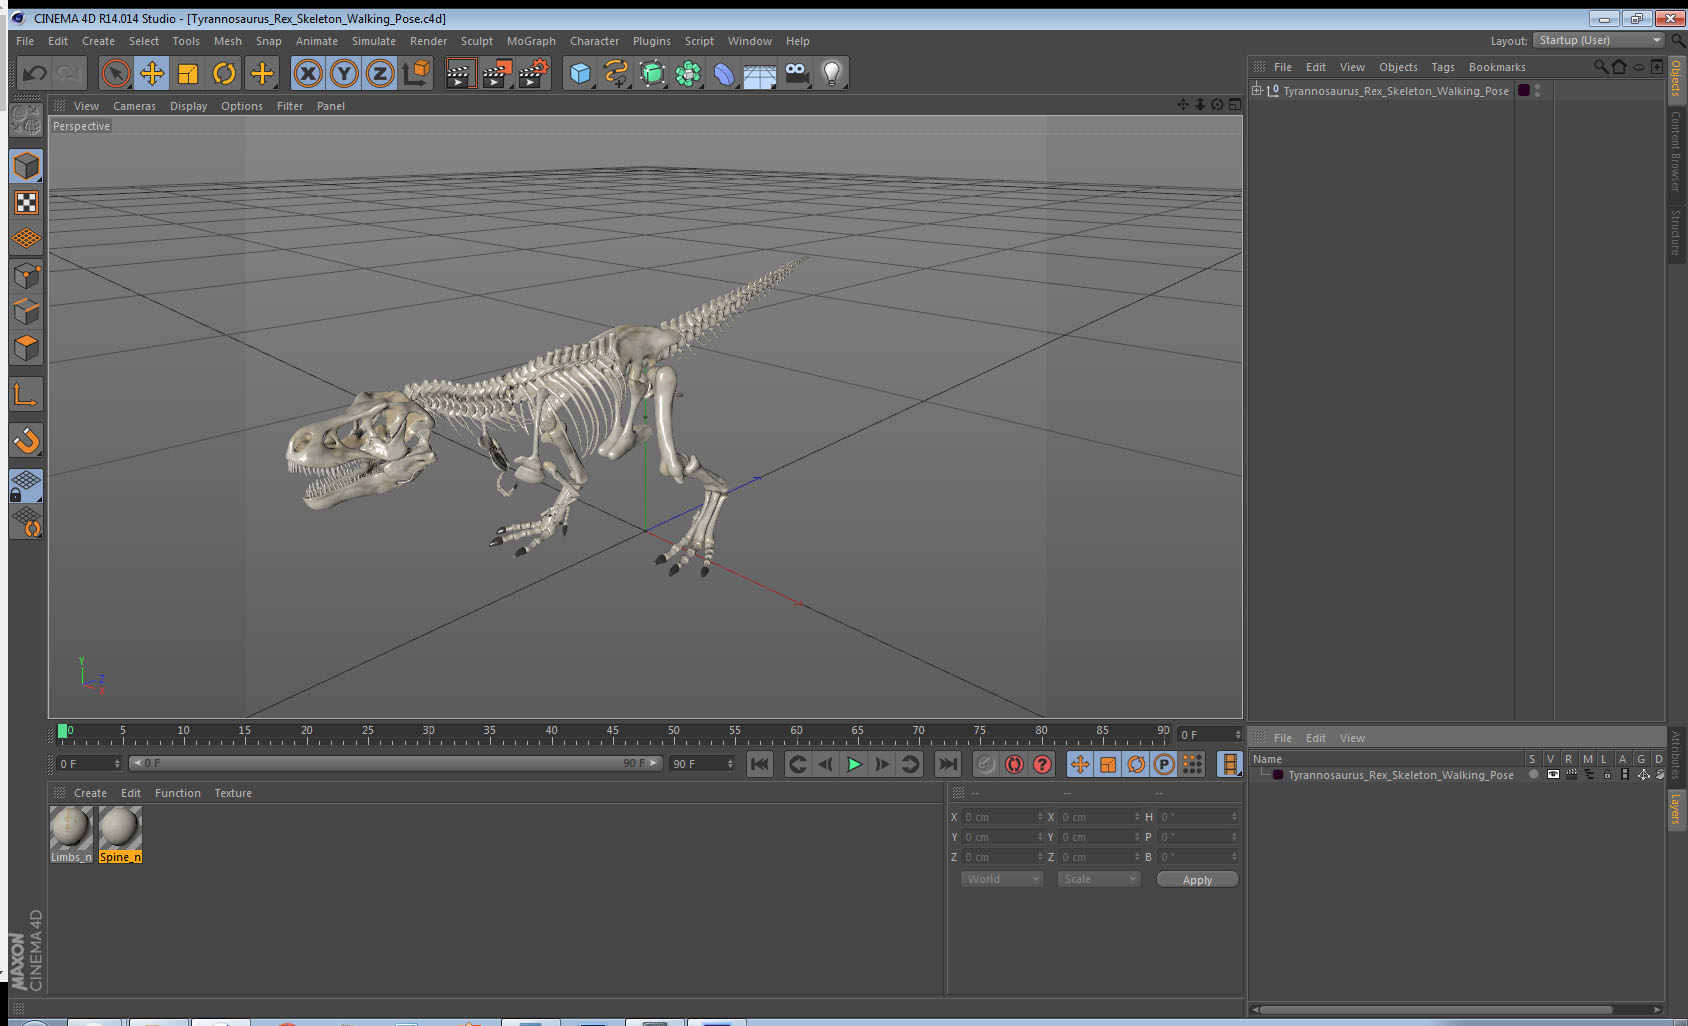
Task: Open the MoGraph menu
Action: (531, 41)
